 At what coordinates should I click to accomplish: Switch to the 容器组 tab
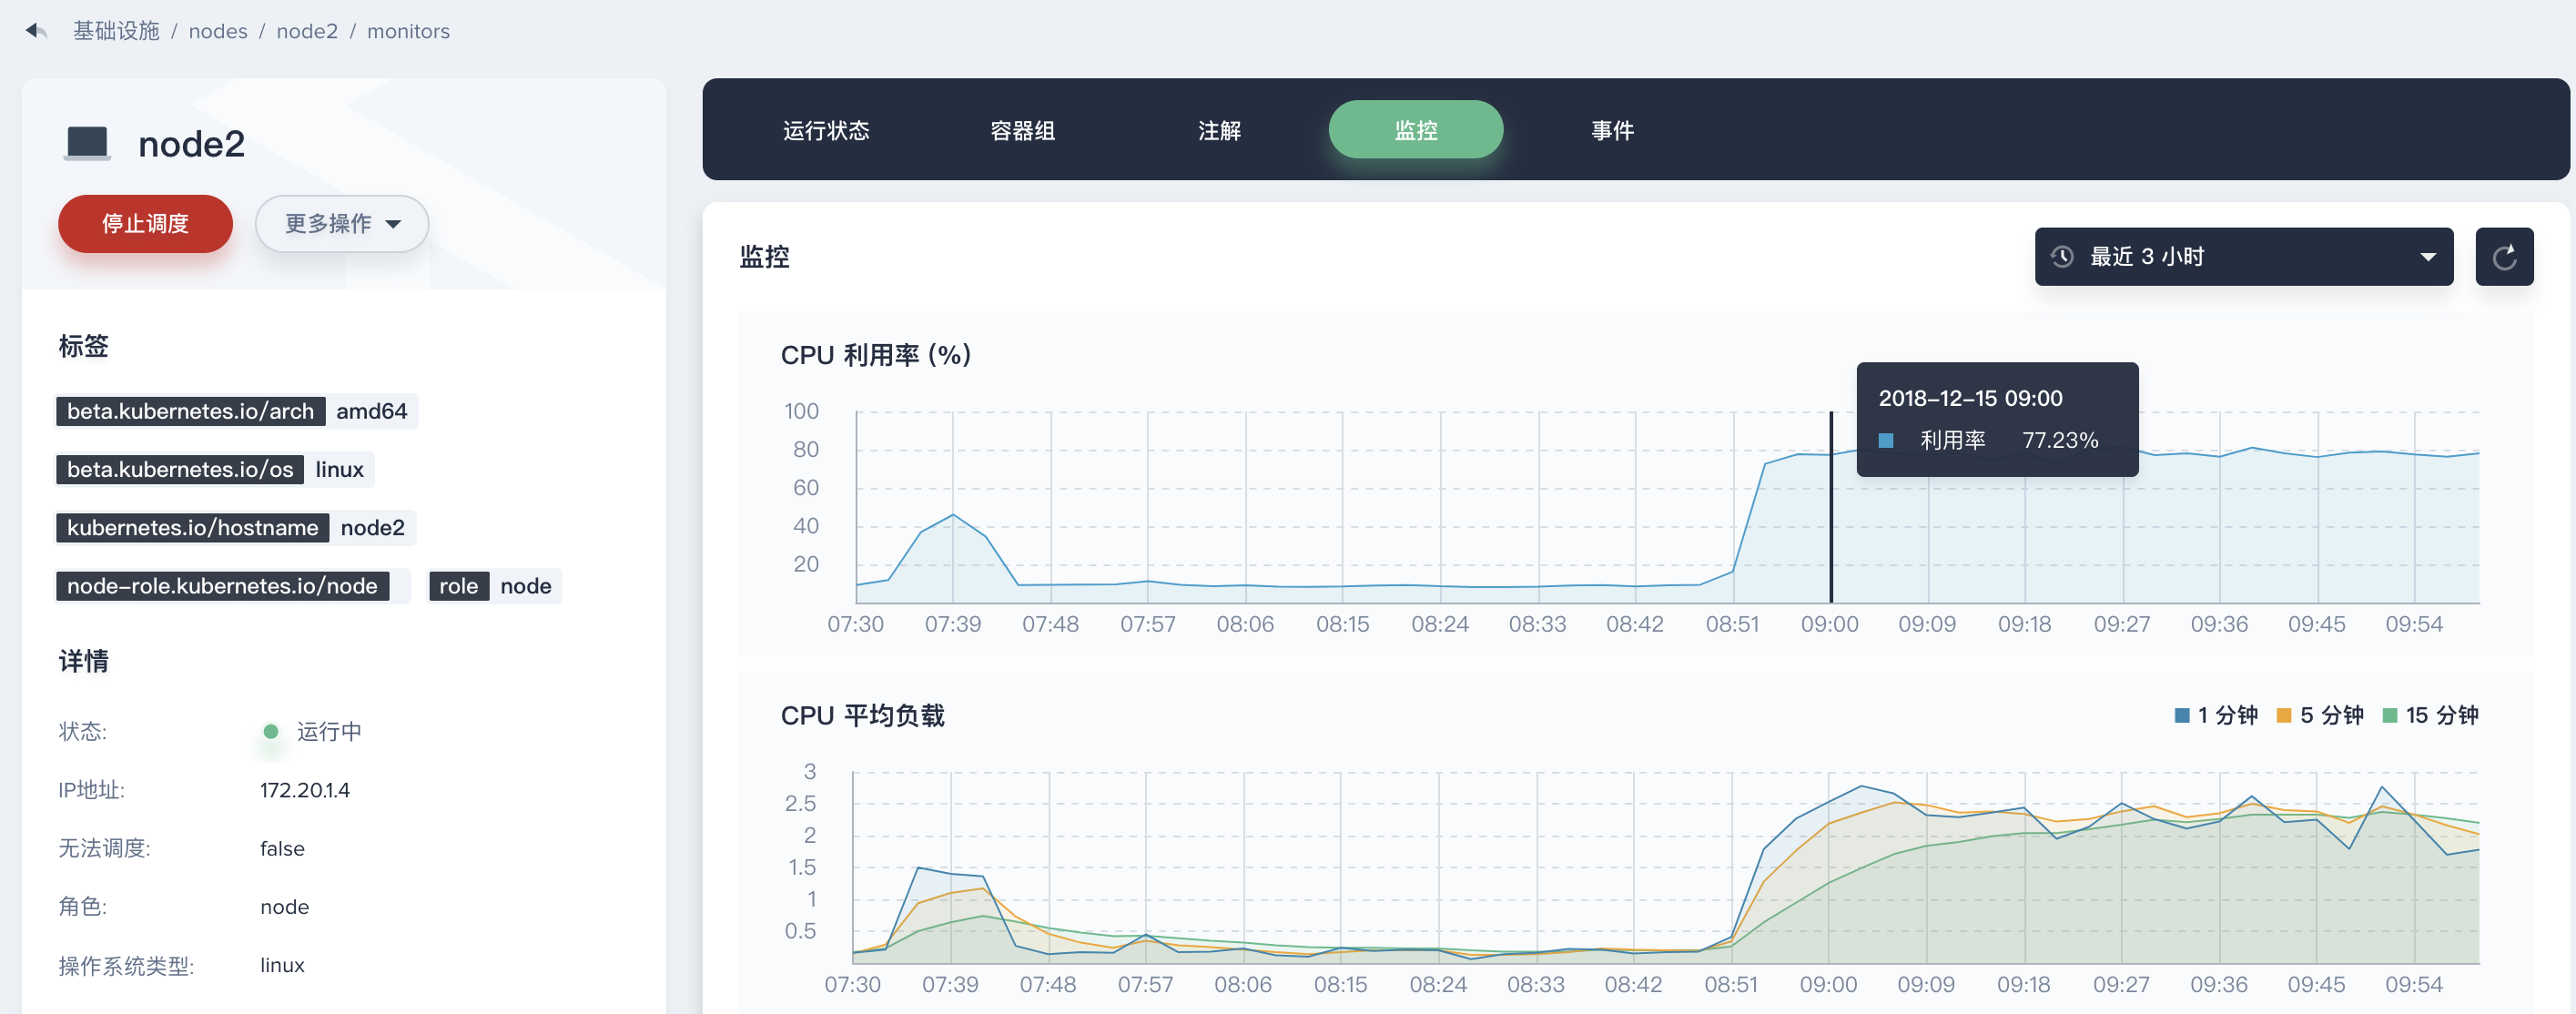tap(1022, 130)
